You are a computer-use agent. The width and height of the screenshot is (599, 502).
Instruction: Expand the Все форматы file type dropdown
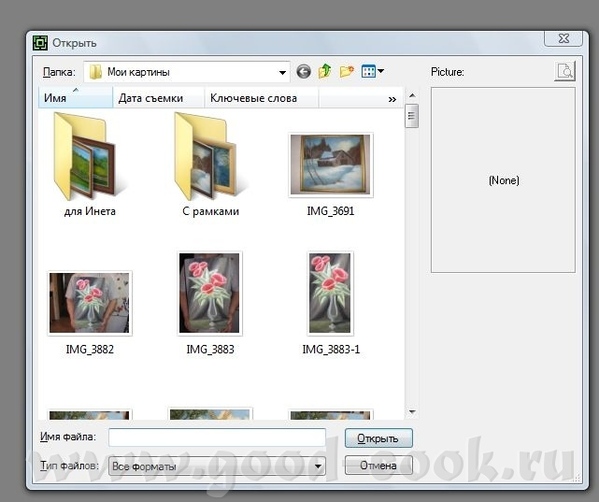pos(317,466)
